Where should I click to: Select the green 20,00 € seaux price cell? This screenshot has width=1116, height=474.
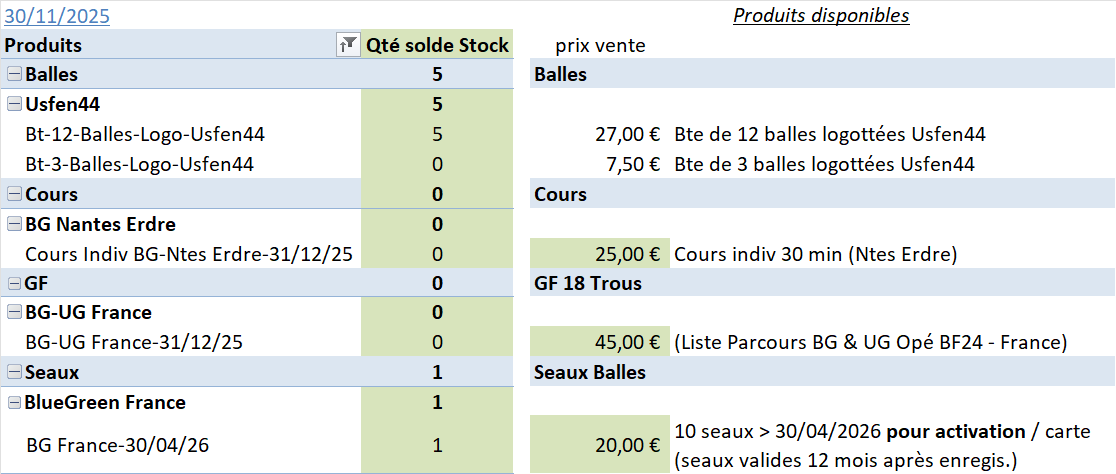(x=600, y=445)
